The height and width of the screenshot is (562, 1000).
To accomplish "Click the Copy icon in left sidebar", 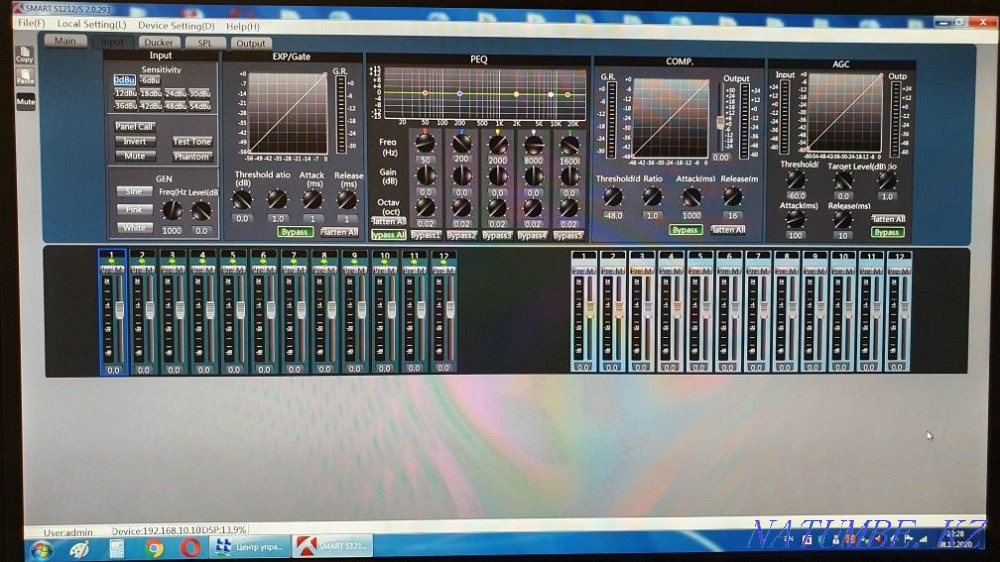I will pyautogui.click(x=25, y=54).
